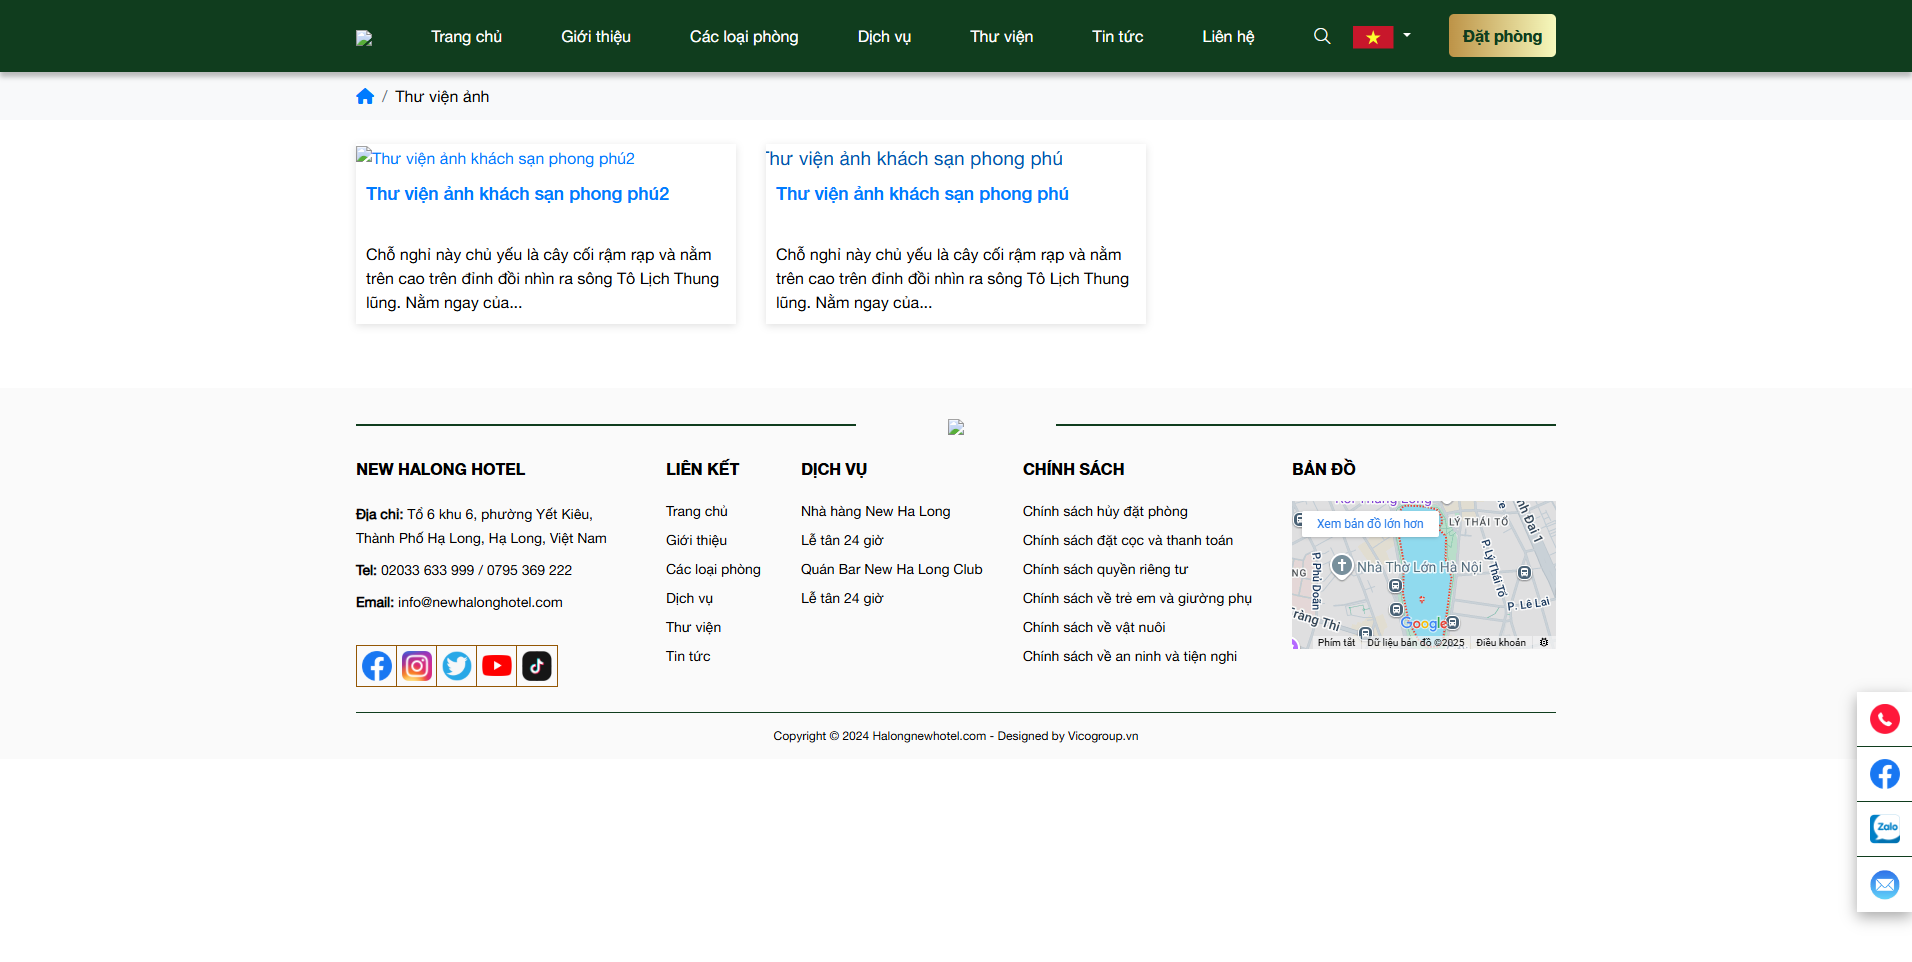Click Xem bản đồ lớn hơn on map
Image resolution: width=1912 pixels, height=962 pixels.
pos(1369,523)
